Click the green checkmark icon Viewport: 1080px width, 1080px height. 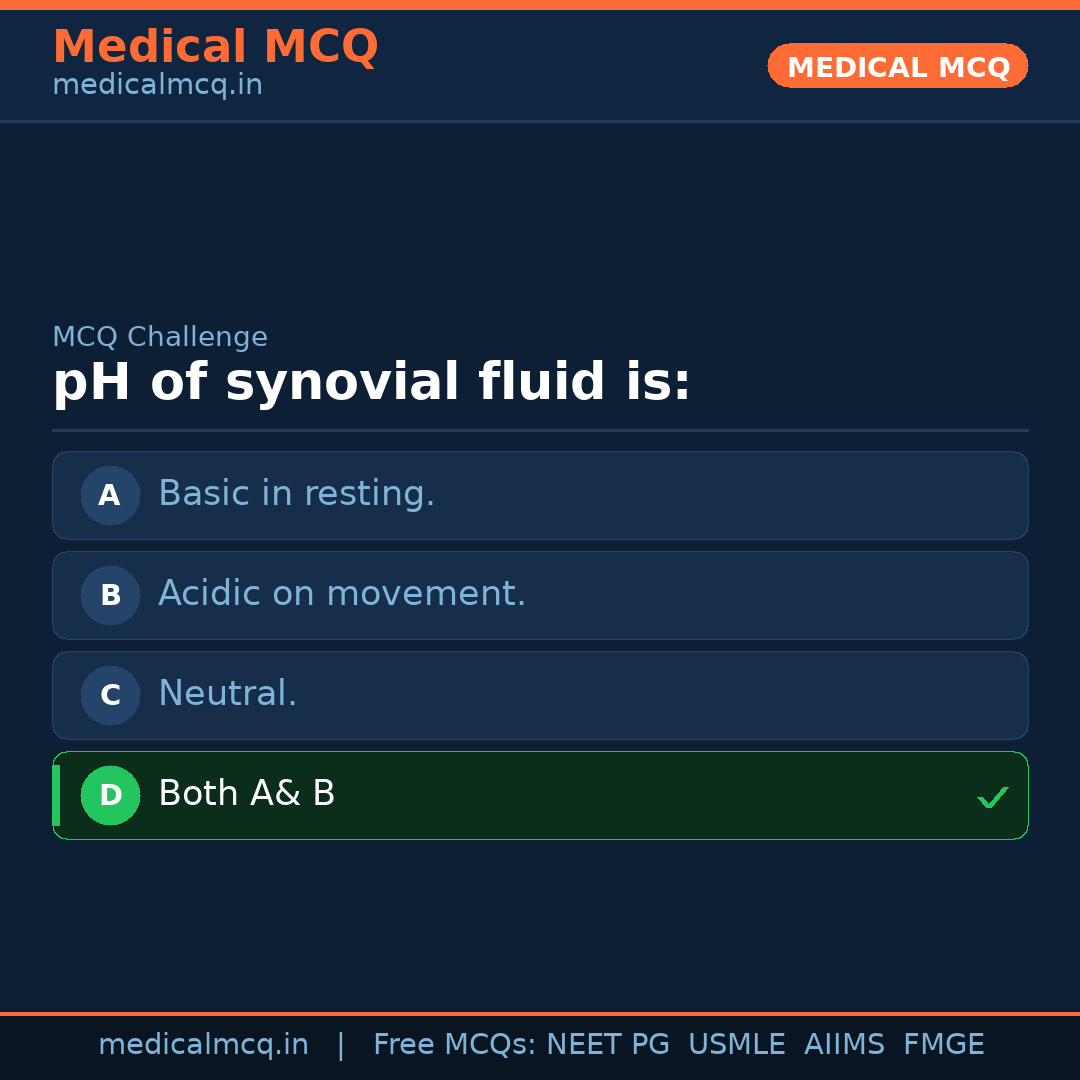[x=992, y=797]
